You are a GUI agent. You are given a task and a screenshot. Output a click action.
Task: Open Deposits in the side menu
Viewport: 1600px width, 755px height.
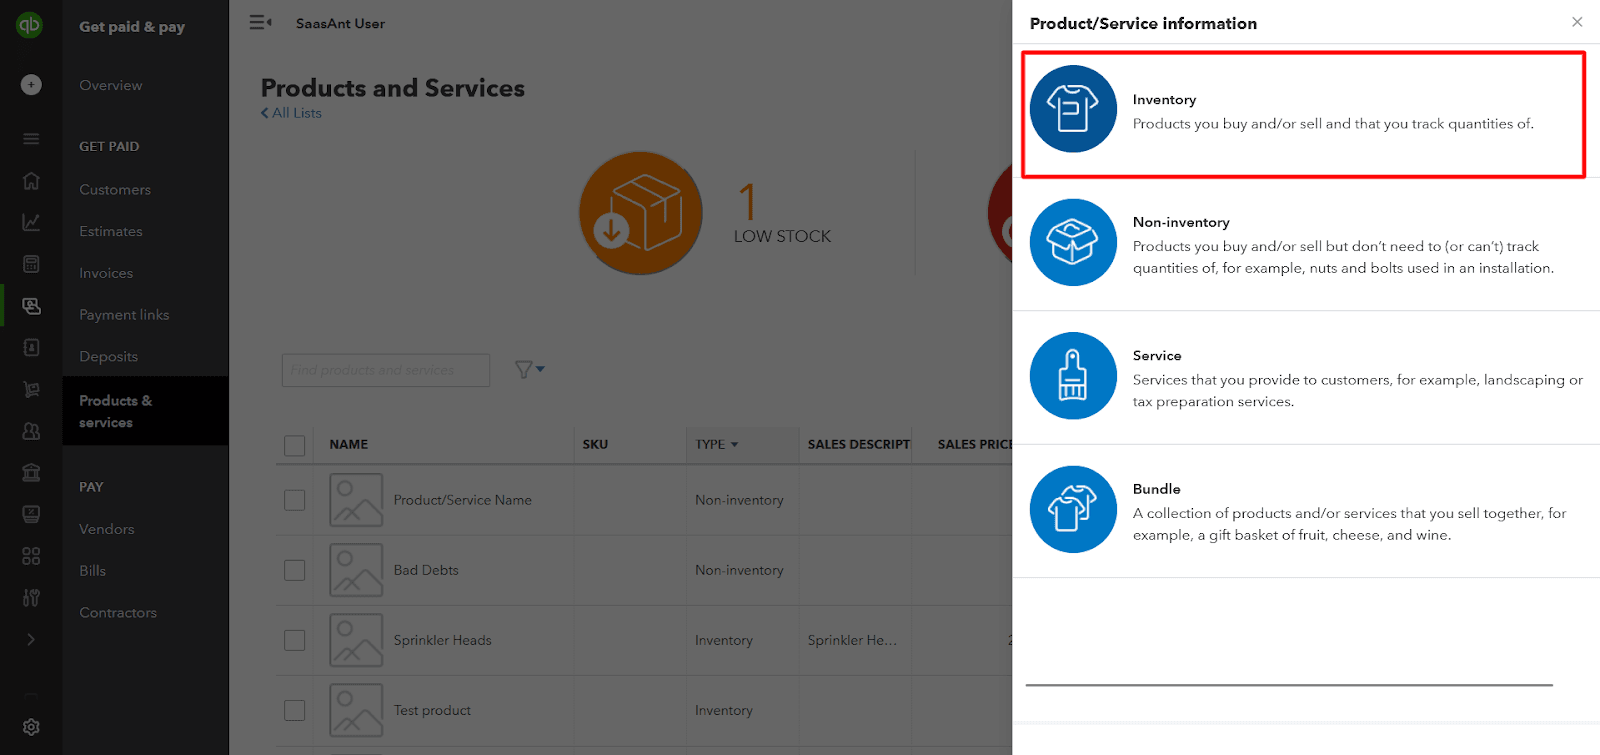click(109, 356)
